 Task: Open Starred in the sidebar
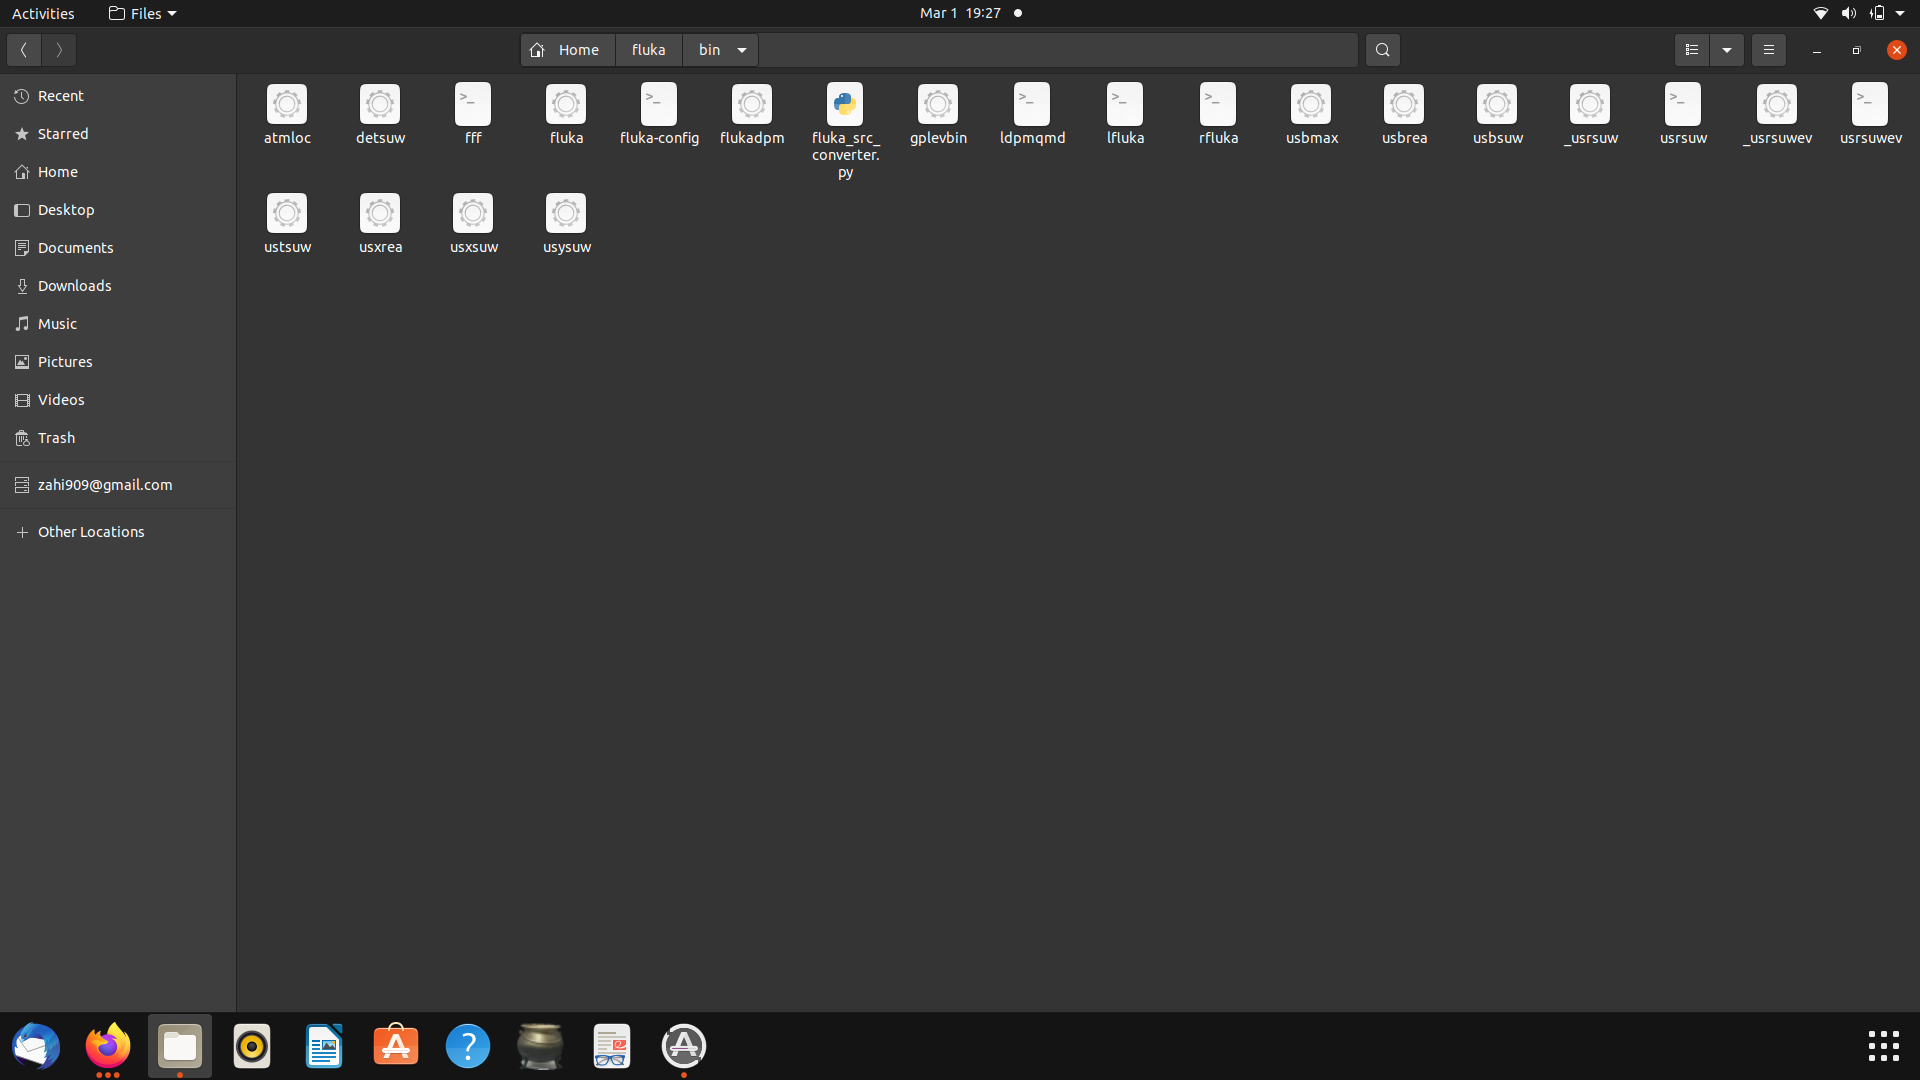pos(118,134)
